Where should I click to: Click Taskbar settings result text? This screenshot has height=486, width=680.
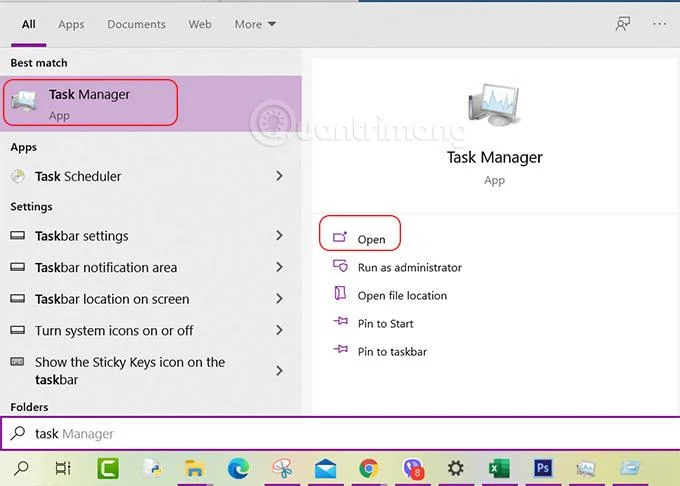[82, 236]
